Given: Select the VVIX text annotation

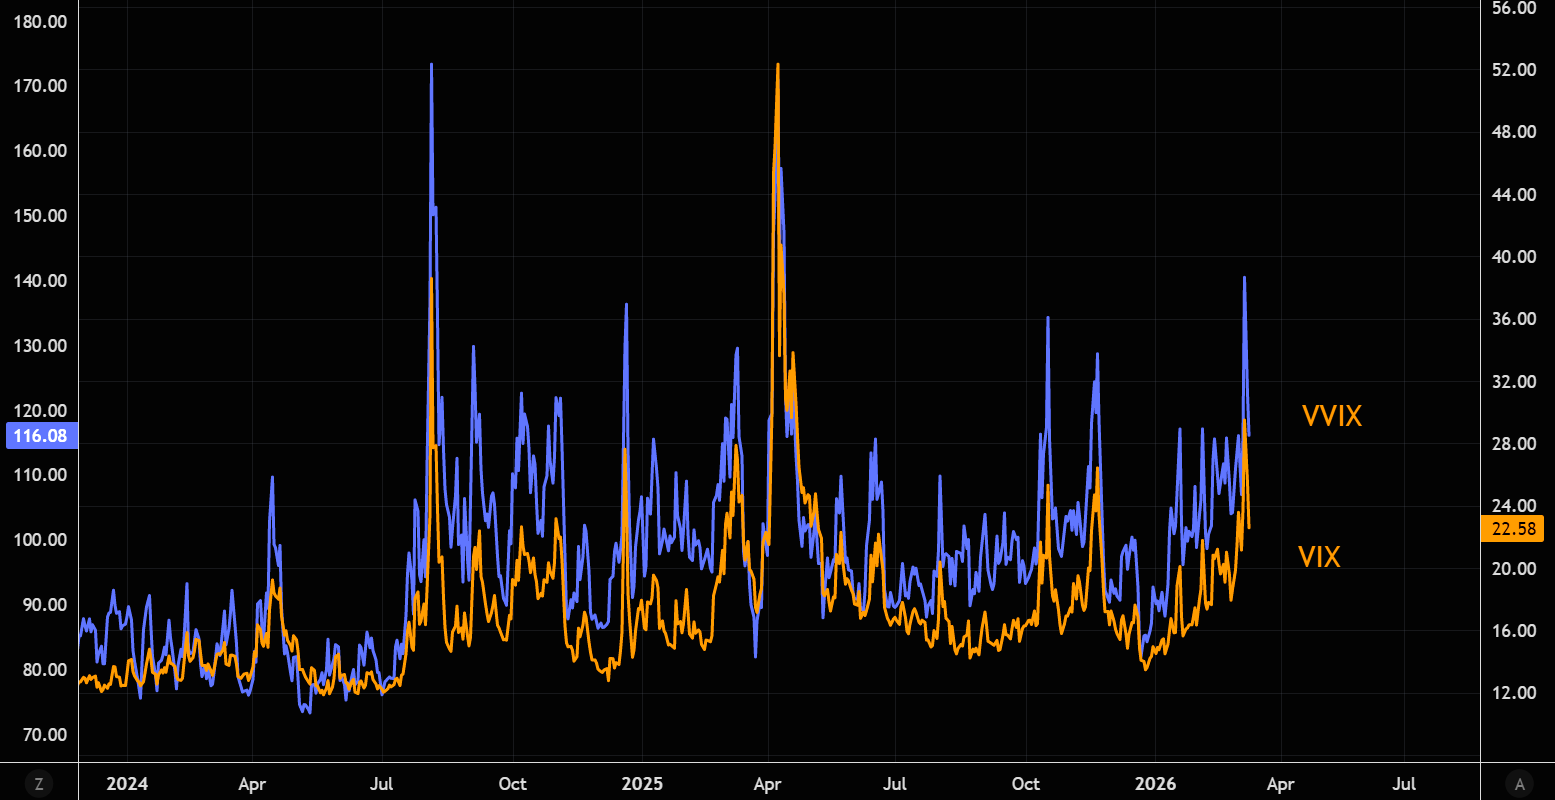Looking at the screenshot, I should 1331,416.
